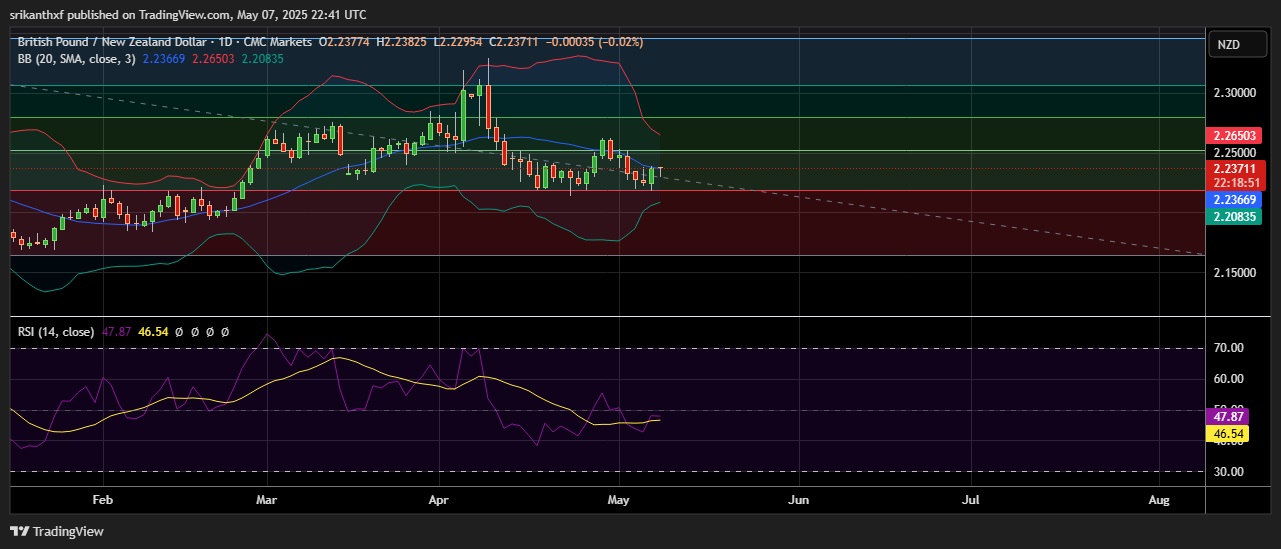Click the publisher header text srikanthxf
Screen dimensions: 1281x549
[44, 14]
